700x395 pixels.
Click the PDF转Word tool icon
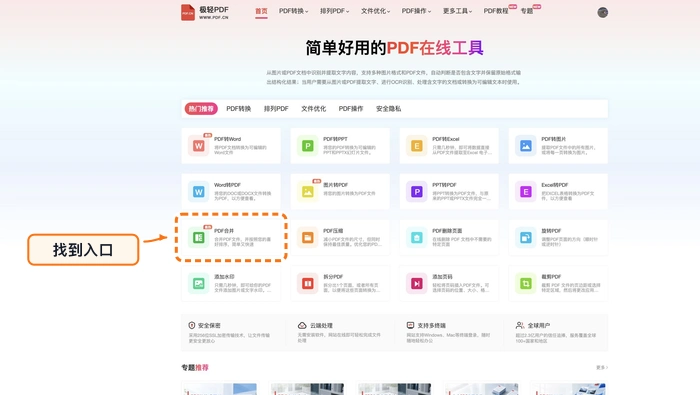[199, 146]
